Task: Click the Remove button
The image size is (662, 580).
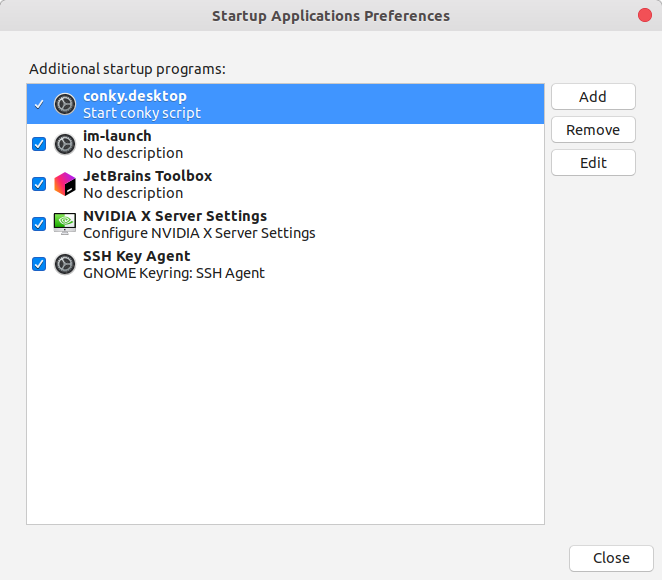Action: click(593, 130)
